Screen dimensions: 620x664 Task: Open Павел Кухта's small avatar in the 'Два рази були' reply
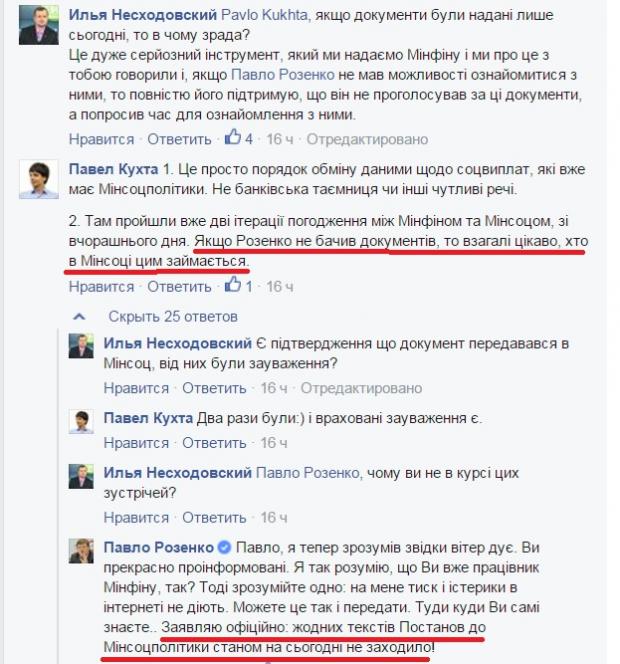tap(81, 421)
